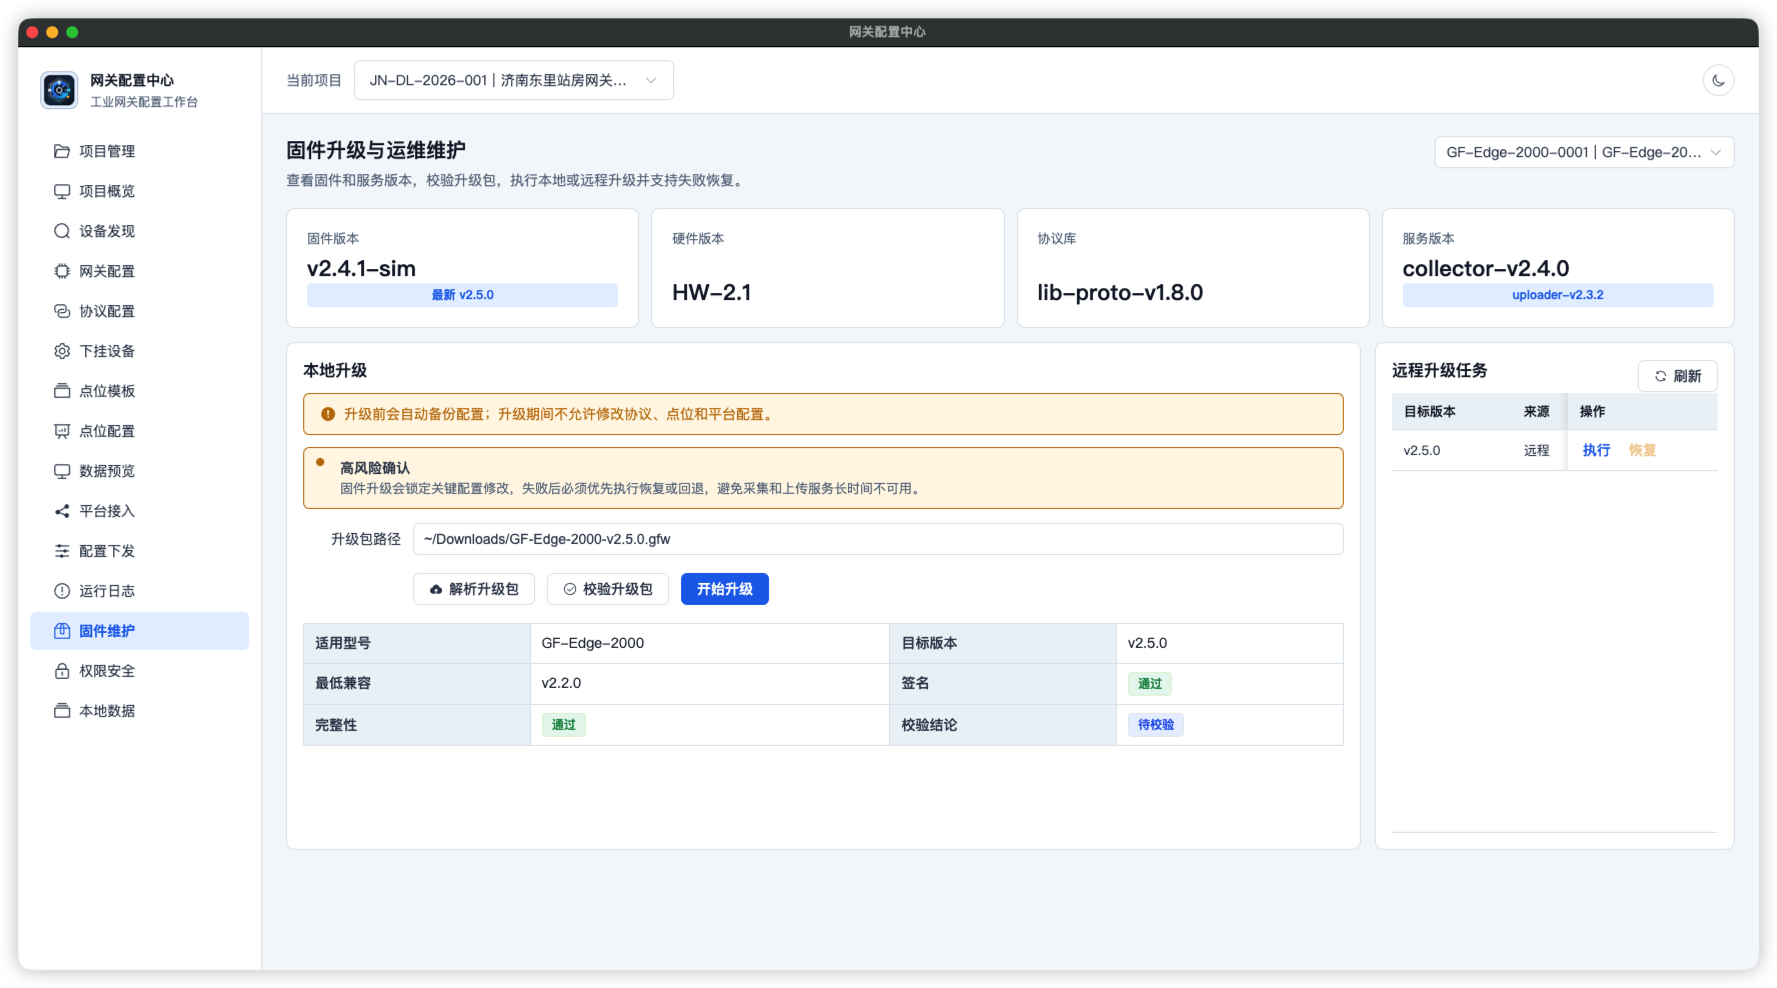Click the uploader-v2.3.2 tag
Viewport: 1777px width, 988px height.
[x=1557, y=295]
